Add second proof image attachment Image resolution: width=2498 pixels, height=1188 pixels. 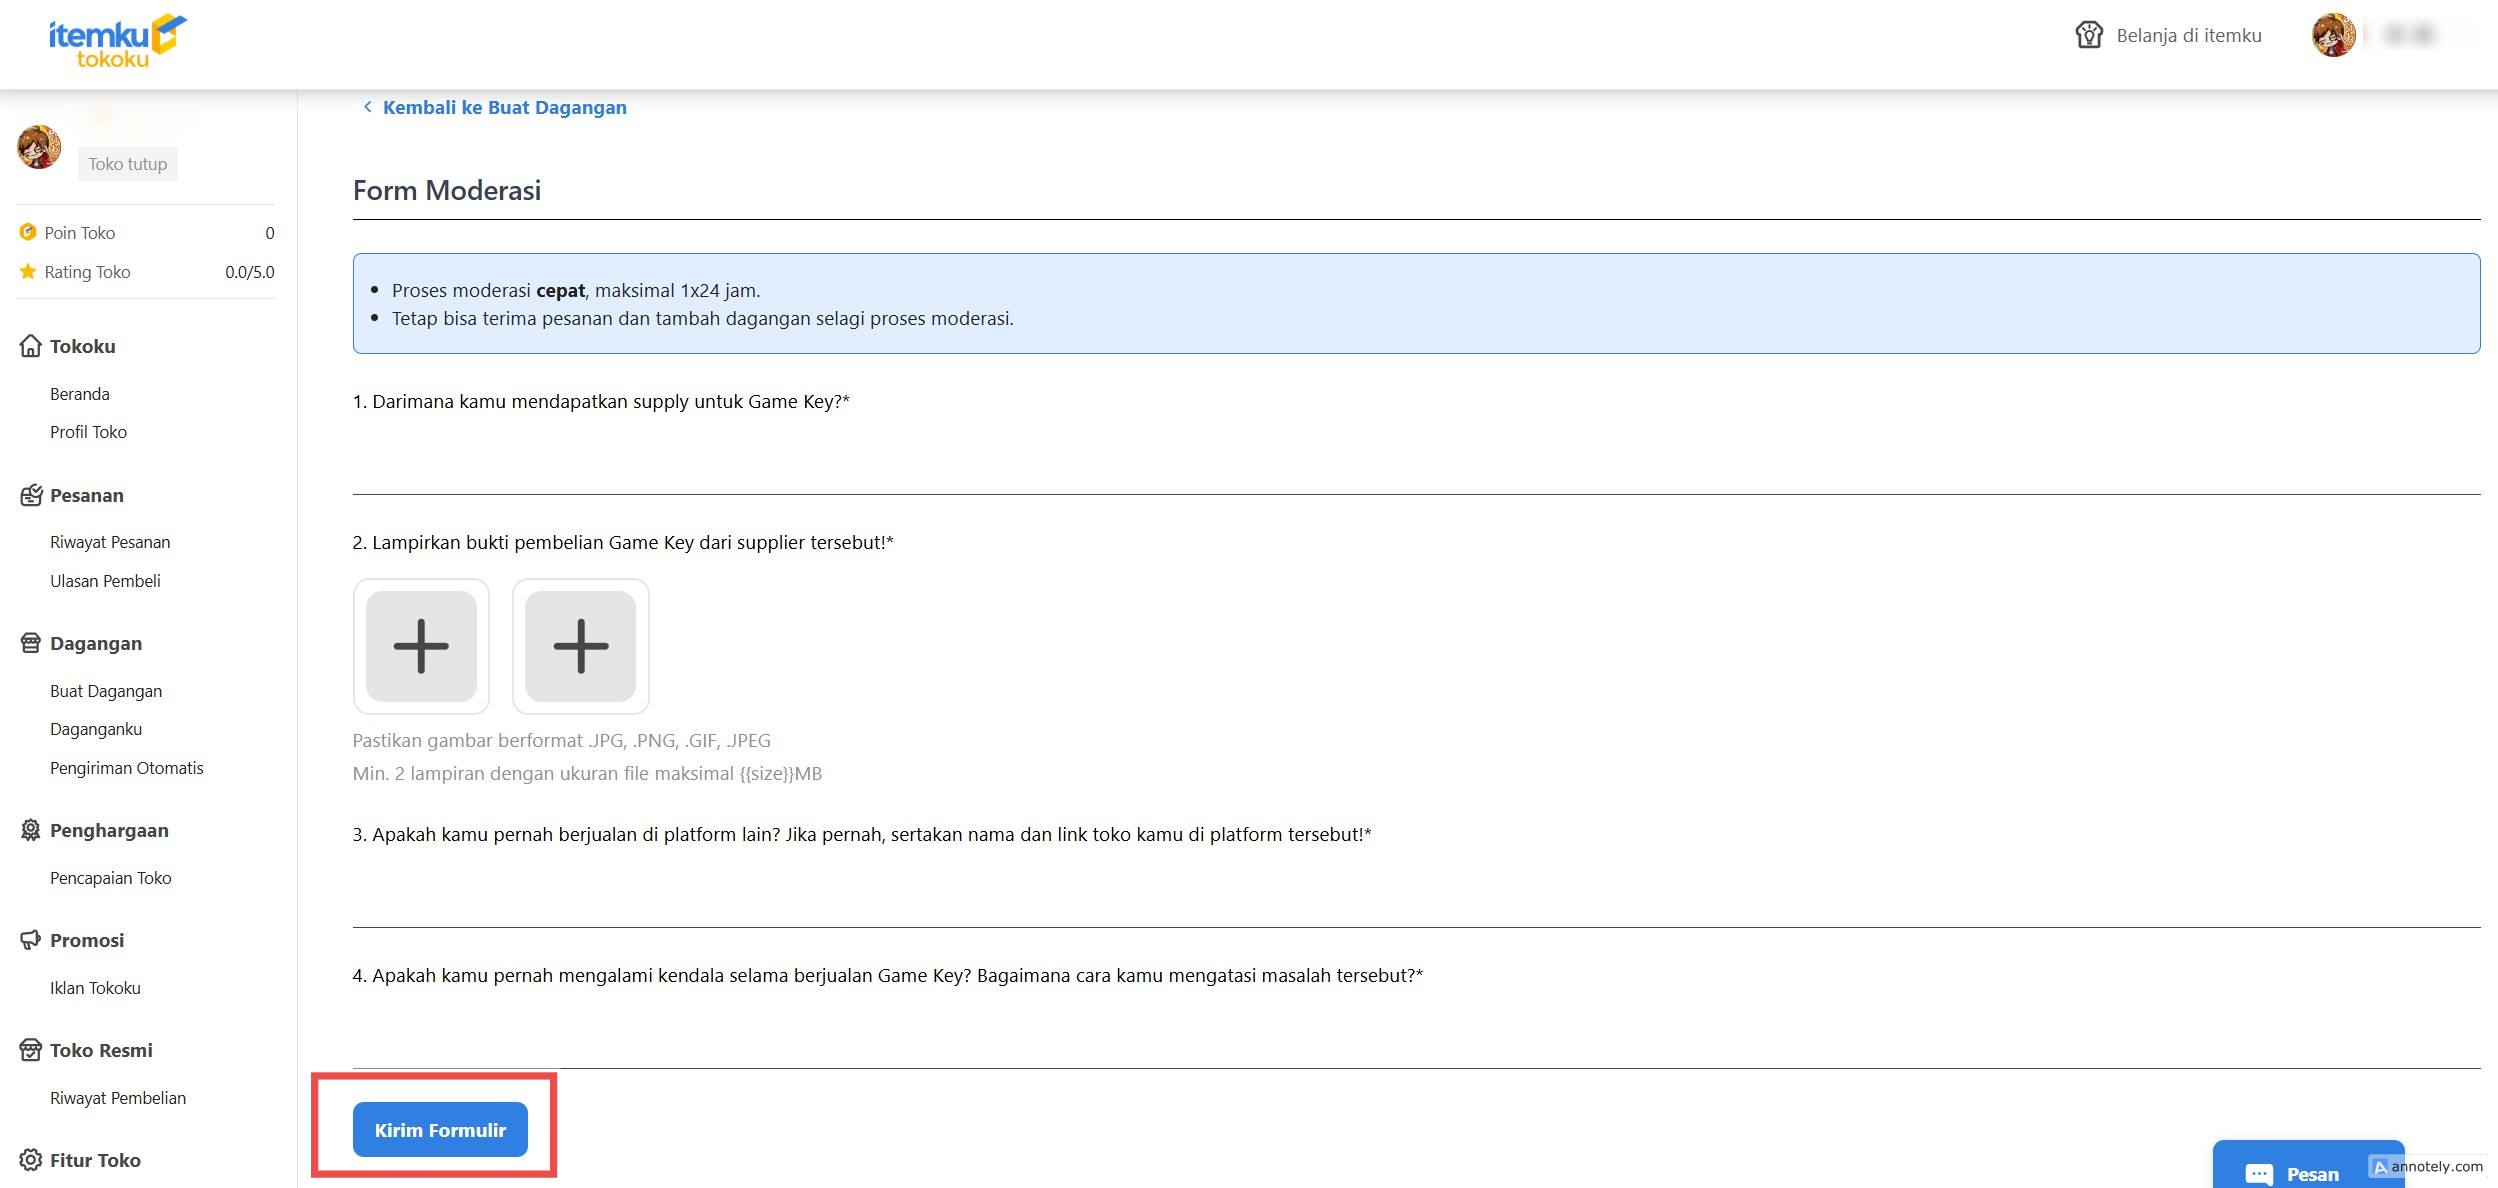click(x=580, y=646)
